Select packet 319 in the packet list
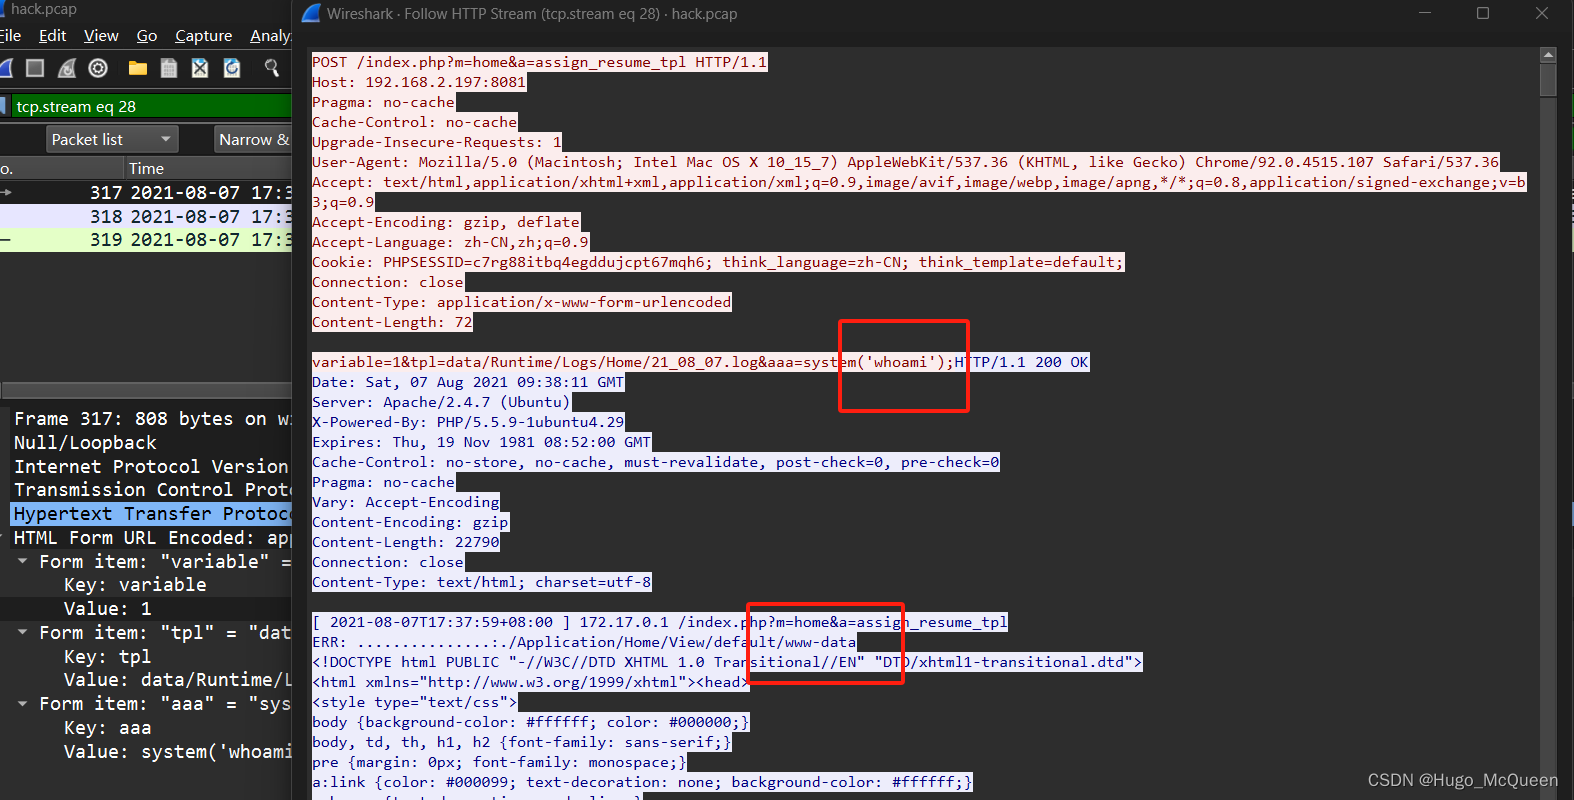Screen dimensions: 1574x800 (x=146, y=240)
